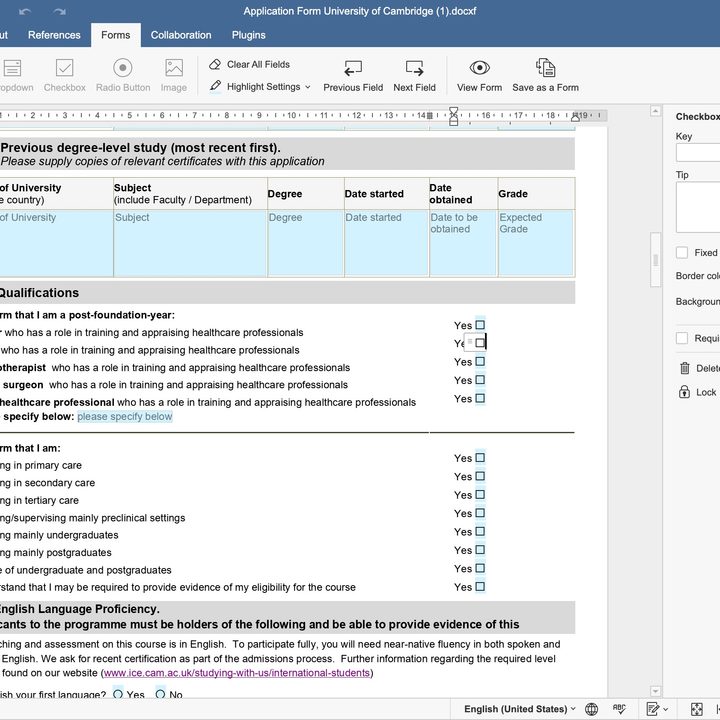720x720 pixels.
Task: Click the scroll up arrow of document
Action: 655,111
